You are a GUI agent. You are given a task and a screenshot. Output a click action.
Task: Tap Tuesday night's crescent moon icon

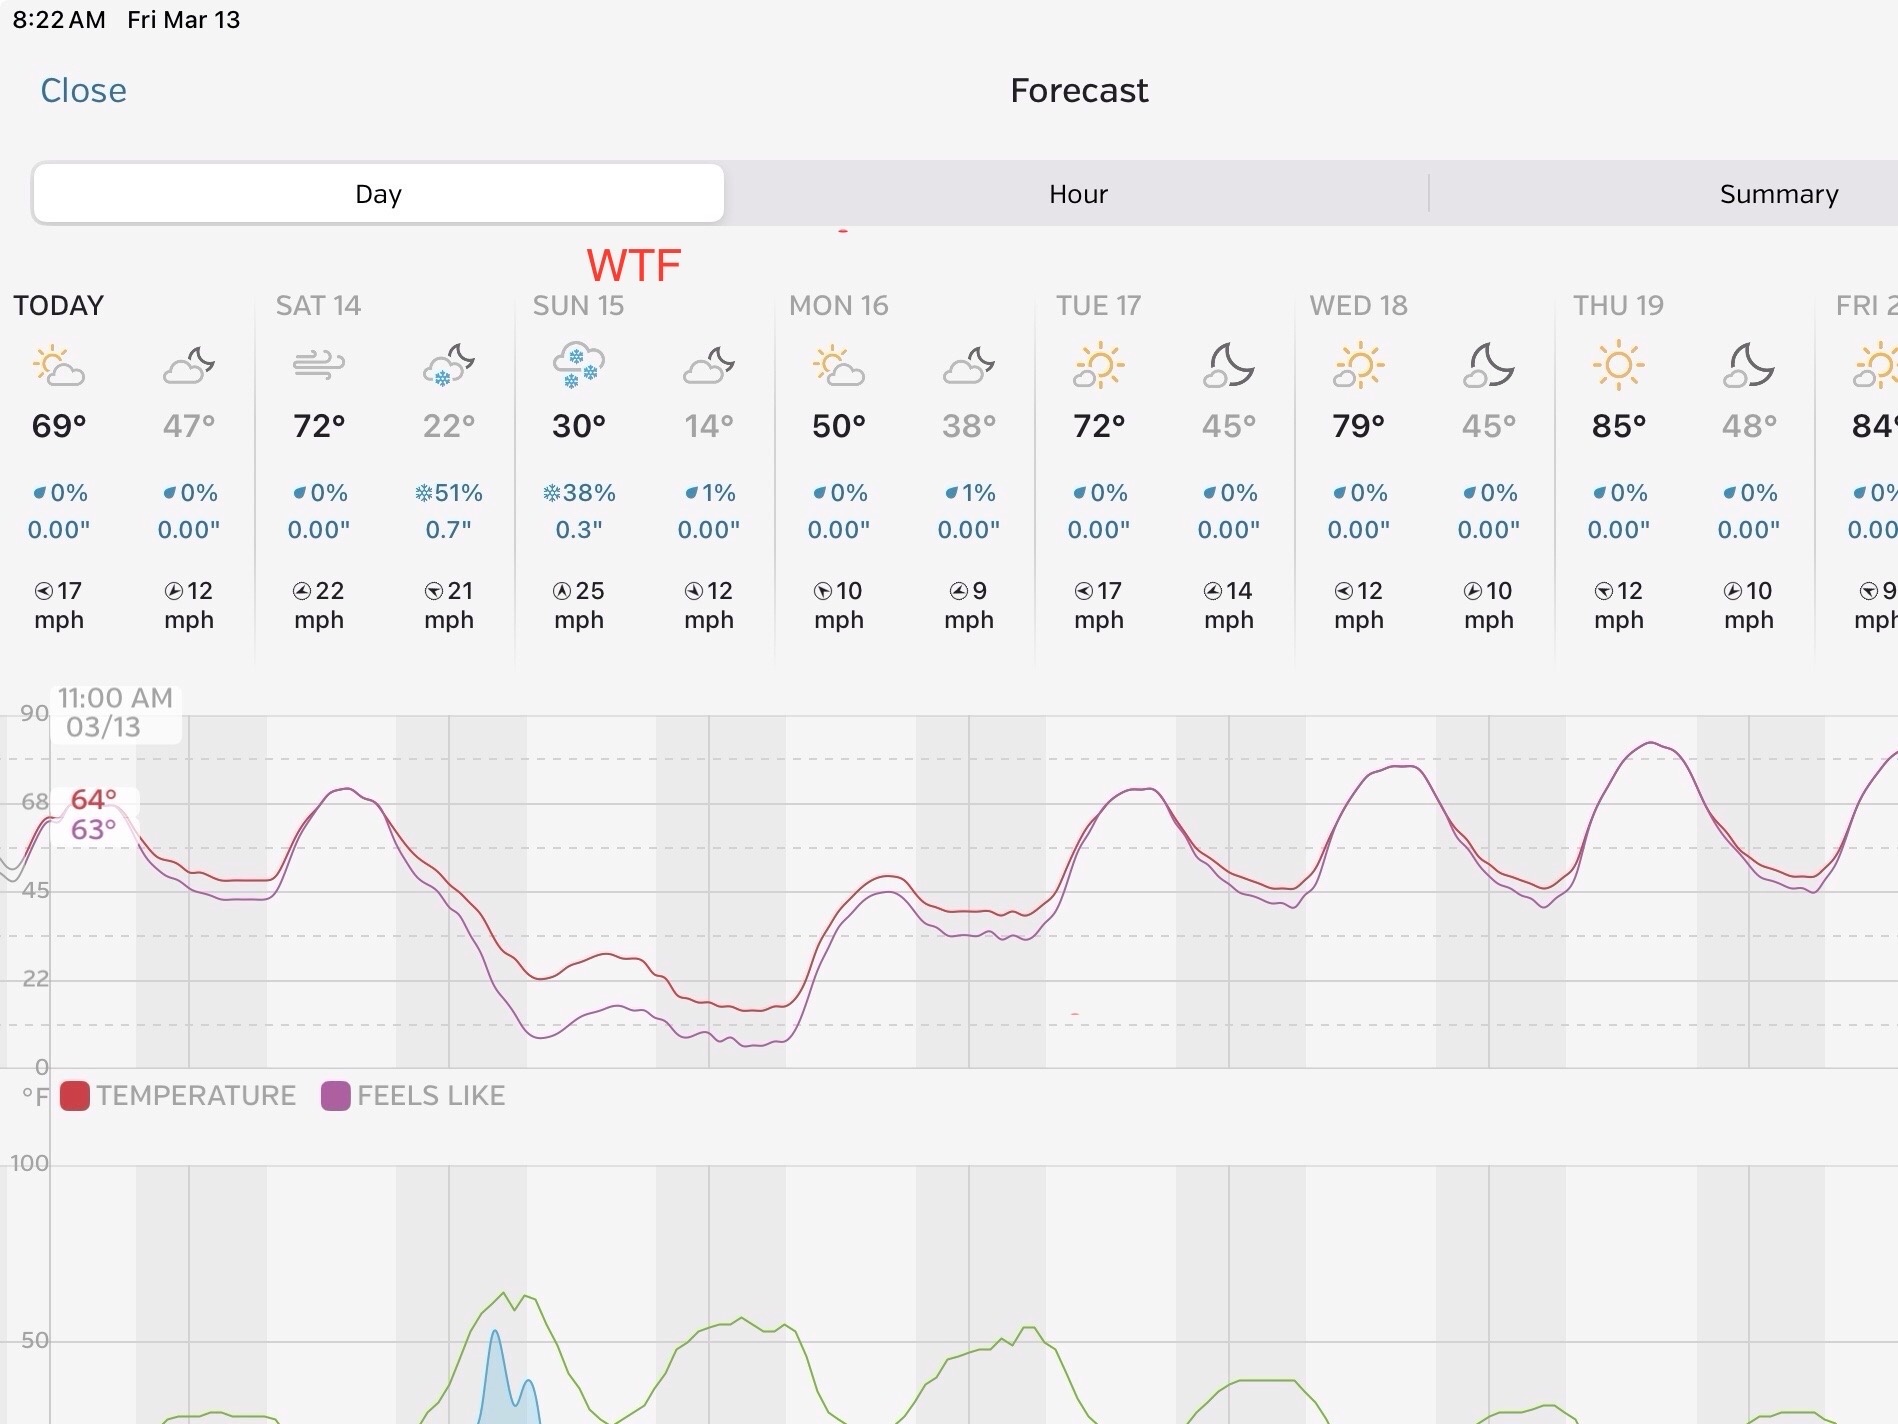[1228, 366]
